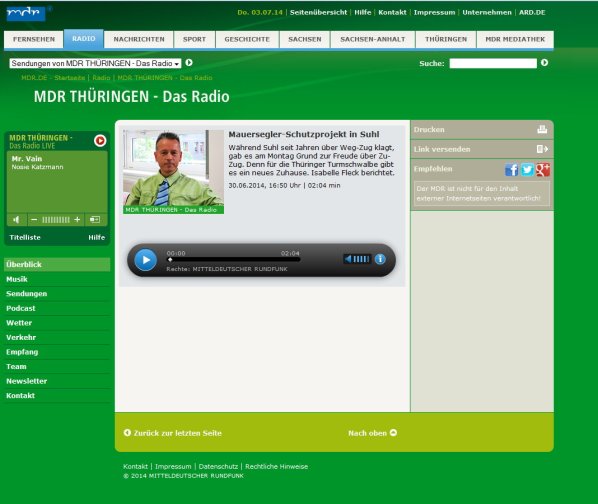Select Musik in sidebar menu

click(57, 279)
